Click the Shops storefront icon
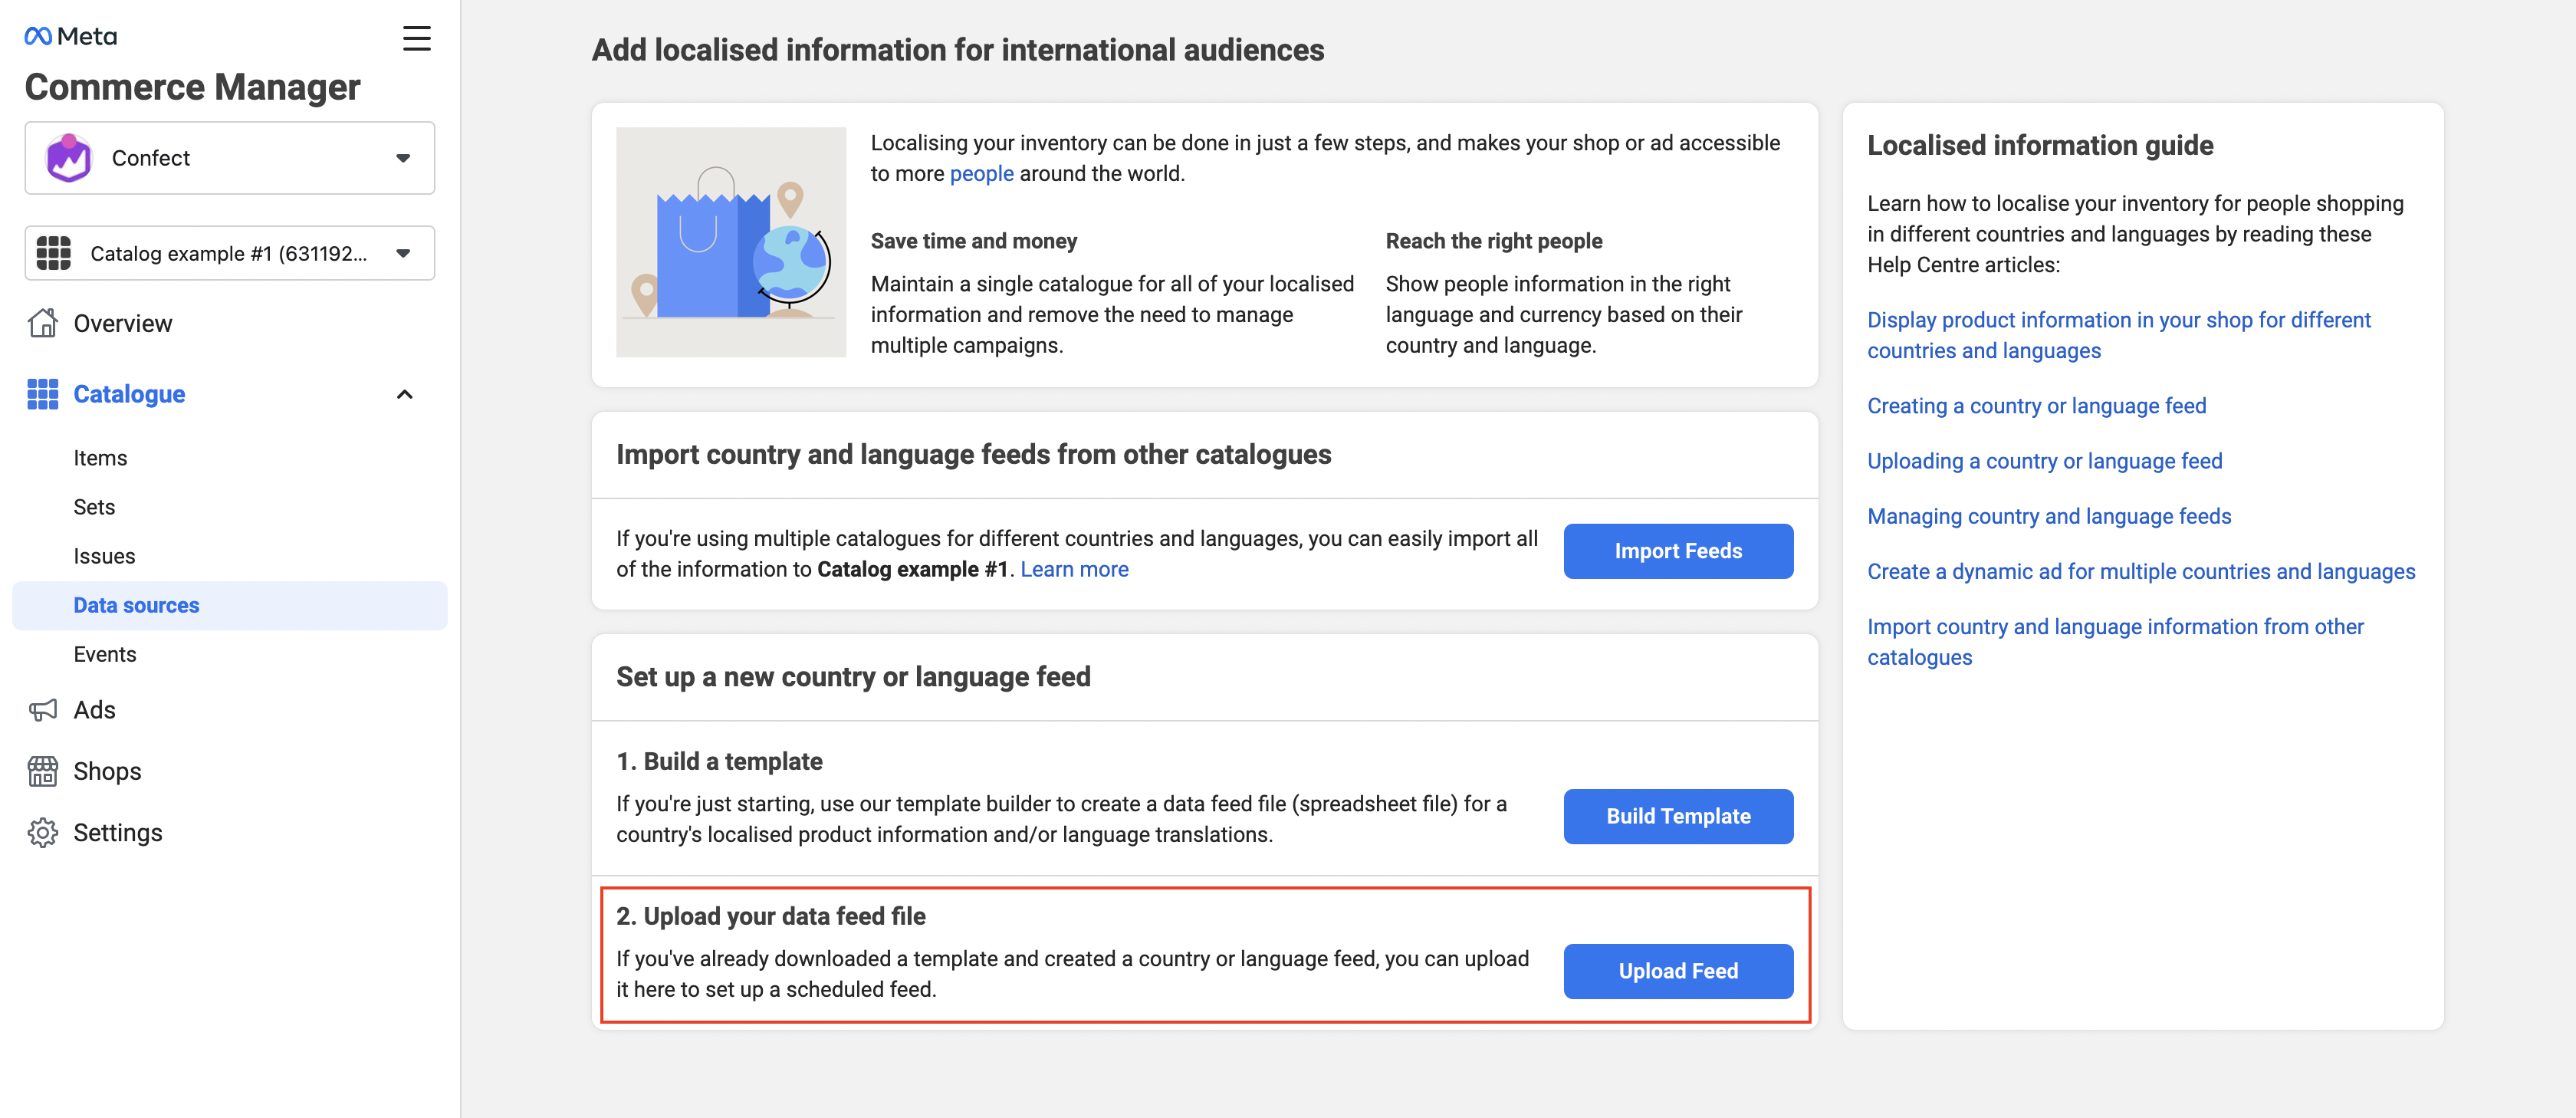The image size is (2576, 1118). 43,771
